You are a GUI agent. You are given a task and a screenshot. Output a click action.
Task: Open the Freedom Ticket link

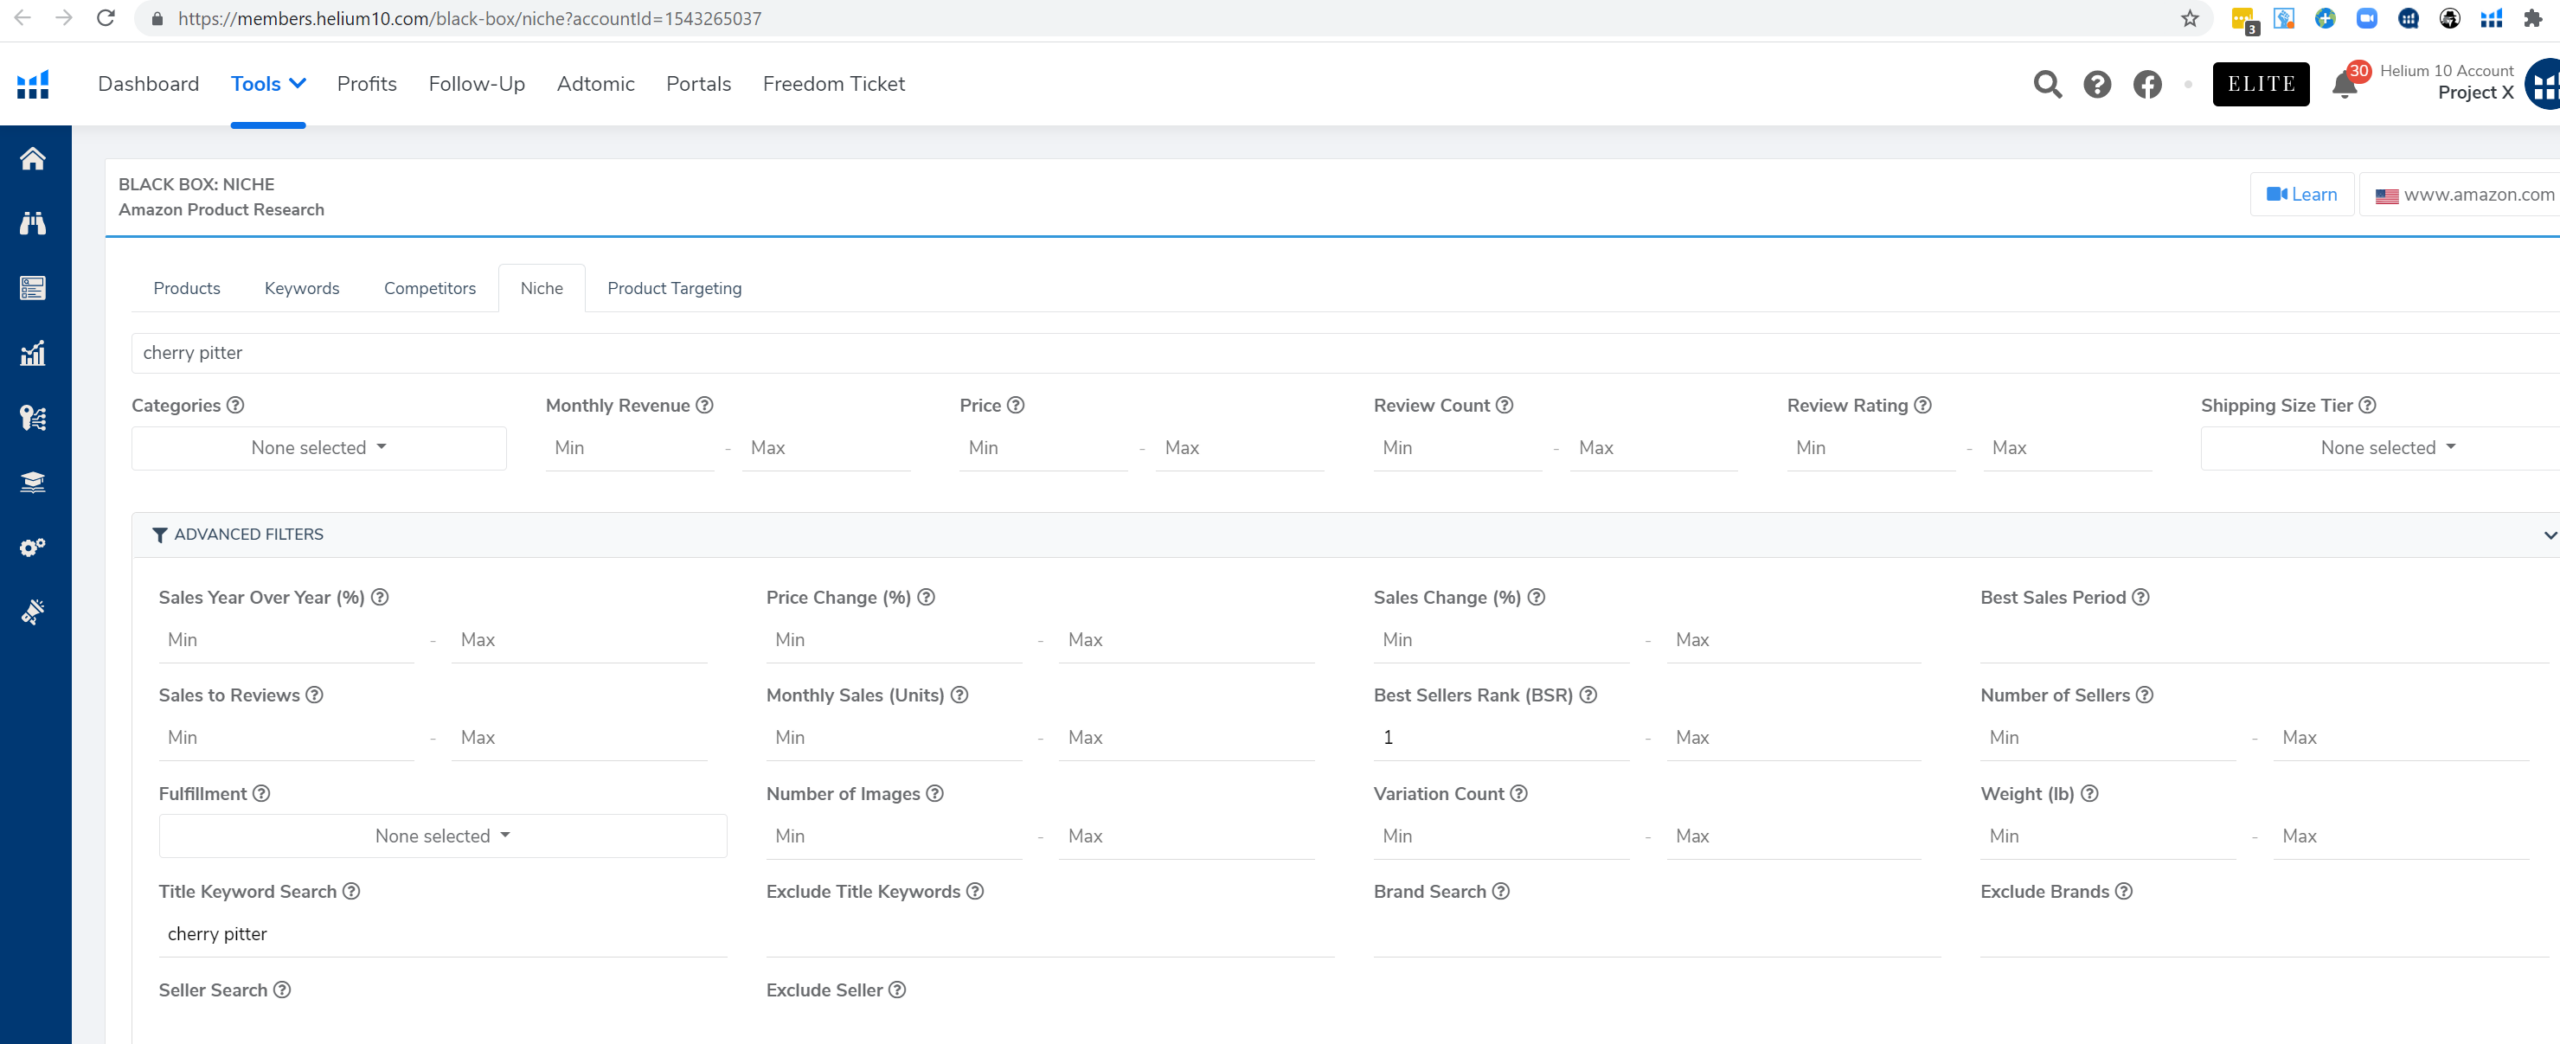pyautogui.click(x=833, y=84)
